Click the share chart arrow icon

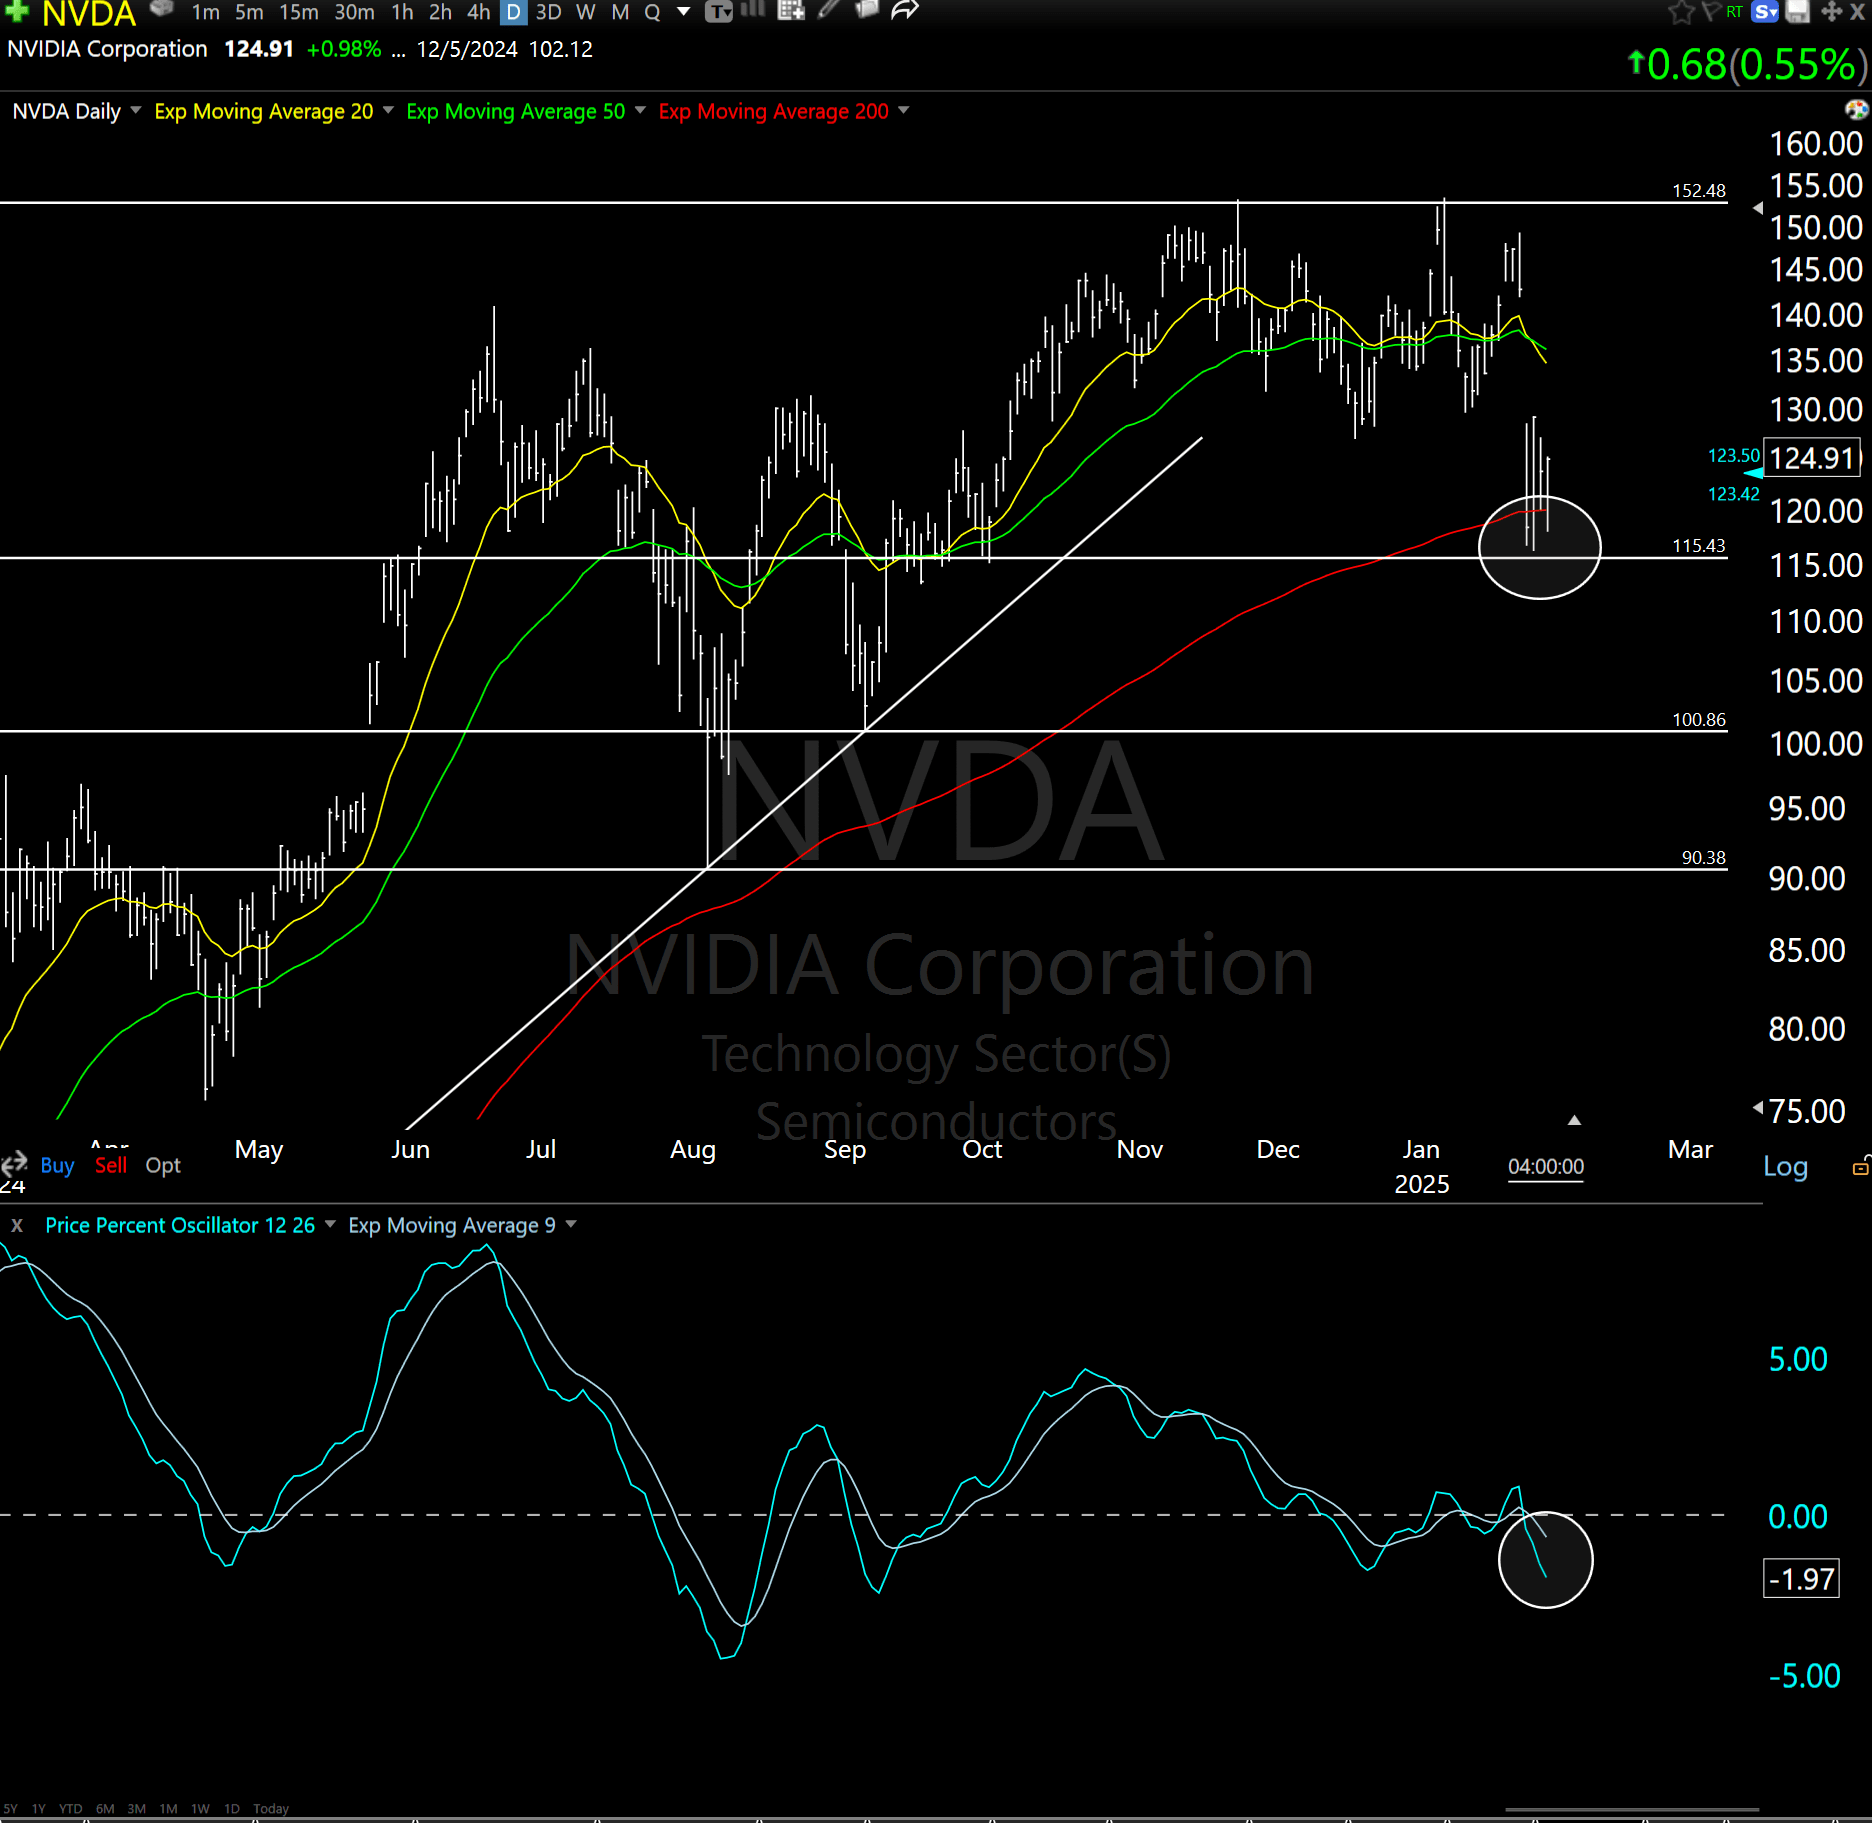tap(903, 11)
